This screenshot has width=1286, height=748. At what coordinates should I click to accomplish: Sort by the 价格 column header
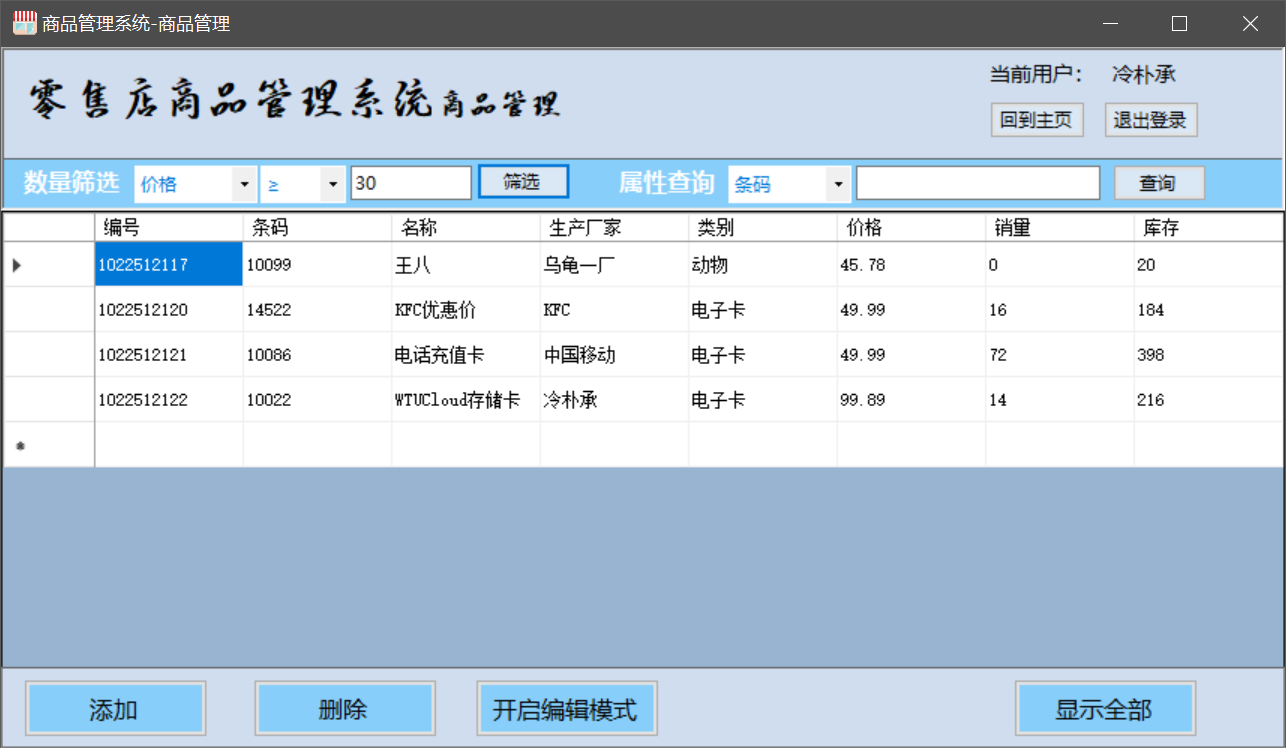coord(912,228)
